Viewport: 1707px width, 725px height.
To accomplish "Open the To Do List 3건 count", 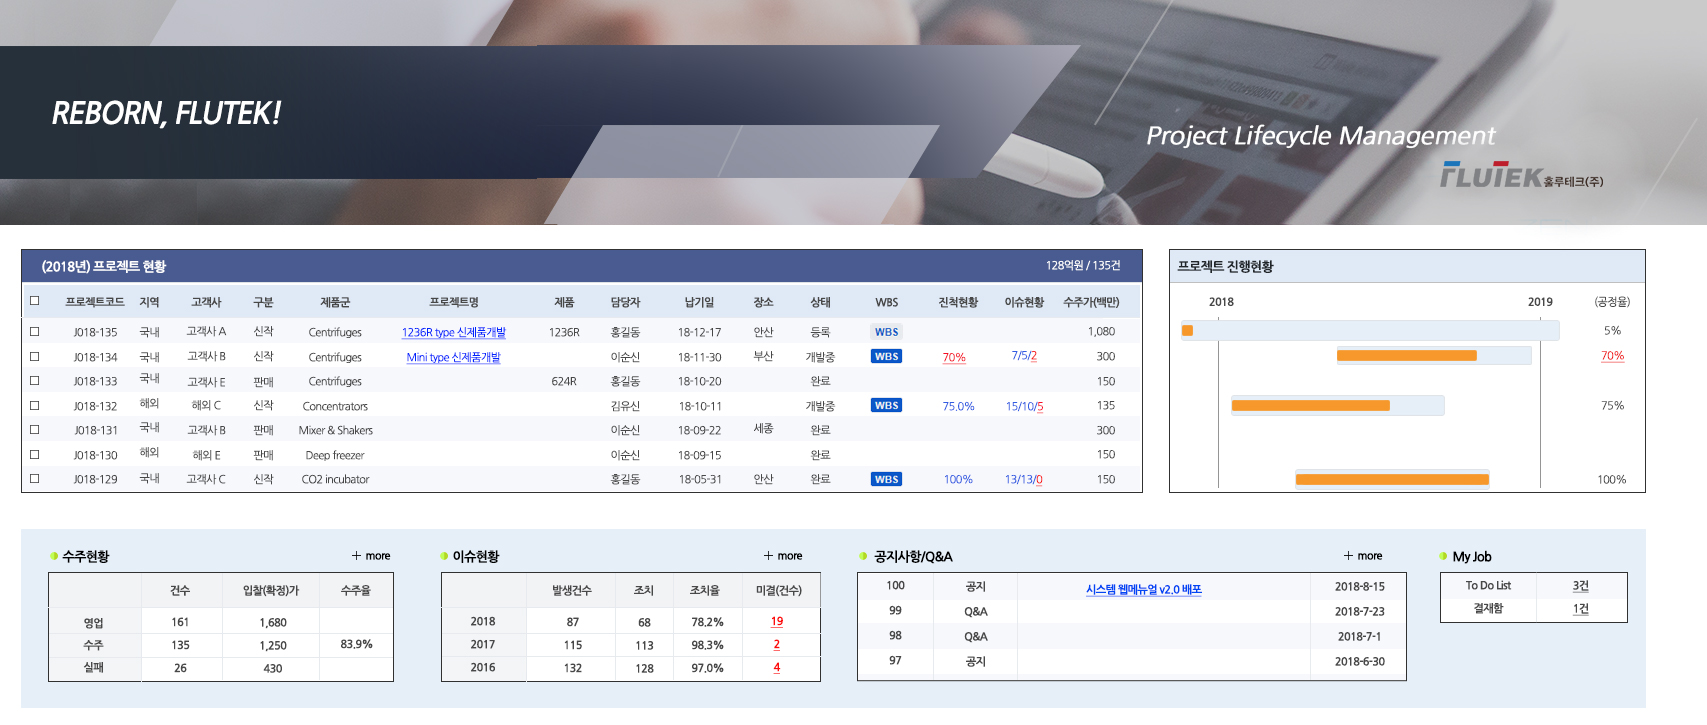I will (1580, 586).
